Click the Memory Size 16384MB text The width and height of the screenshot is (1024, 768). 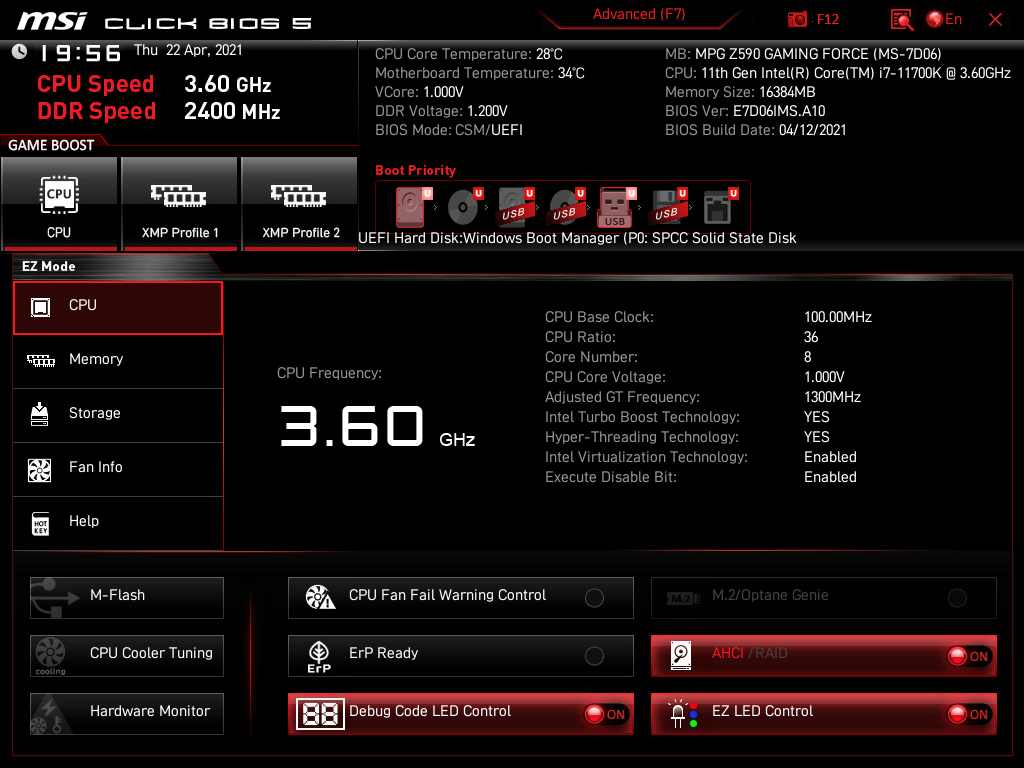pos(740,92)
